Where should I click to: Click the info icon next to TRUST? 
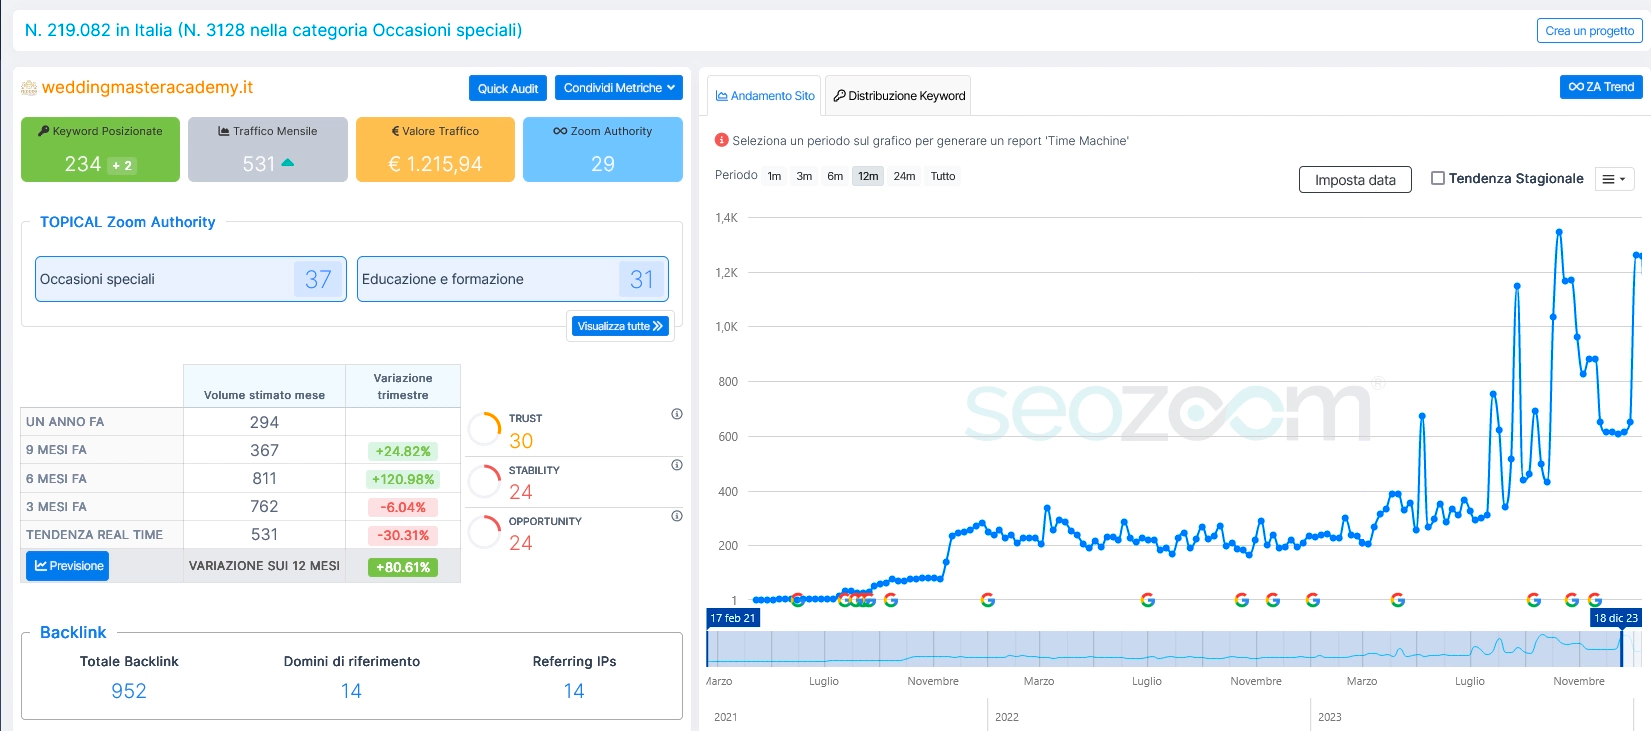677,414
